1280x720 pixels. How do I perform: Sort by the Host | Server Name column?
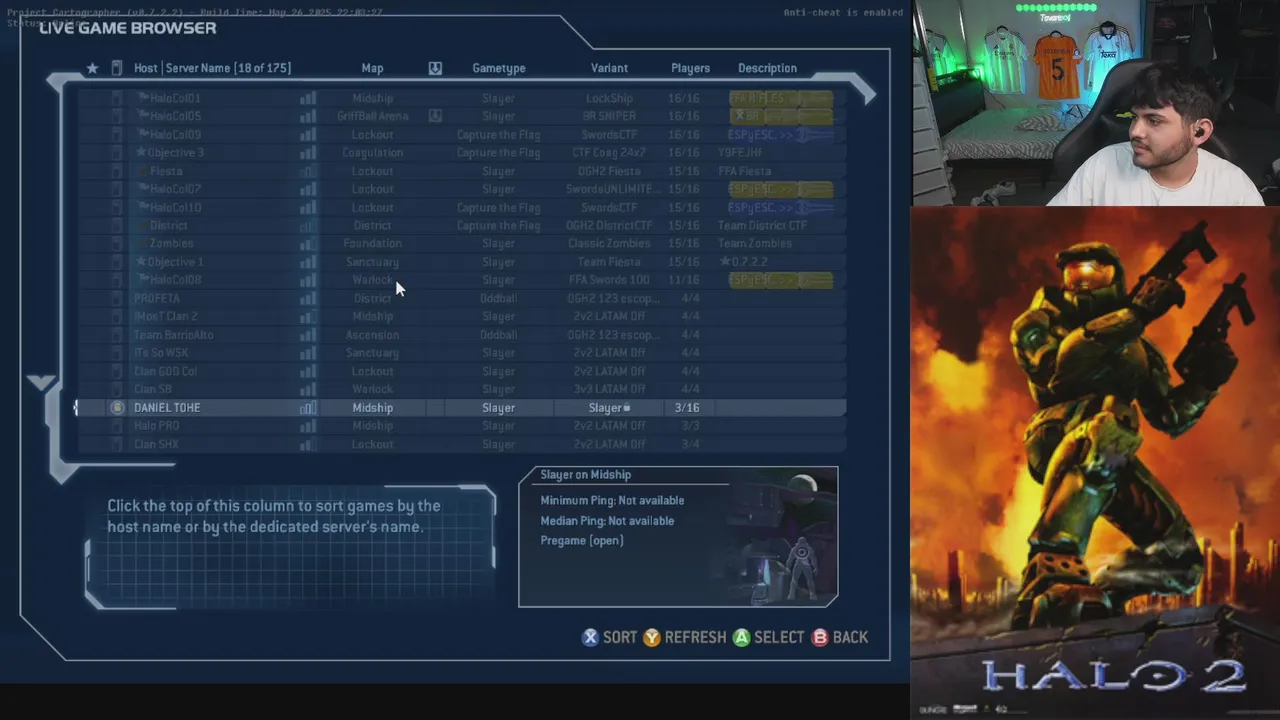(x=212, y=68)
